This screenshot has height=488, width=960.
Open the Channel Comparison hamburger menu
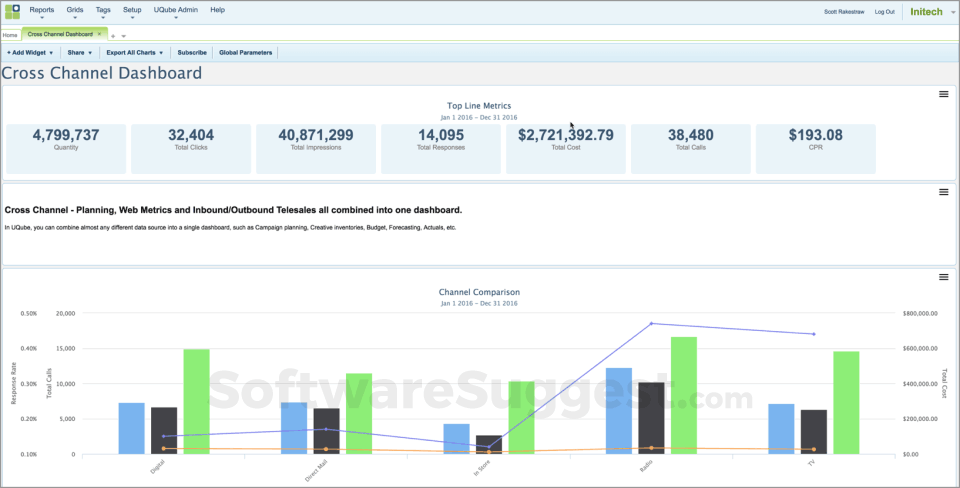(x=943, y=277)
